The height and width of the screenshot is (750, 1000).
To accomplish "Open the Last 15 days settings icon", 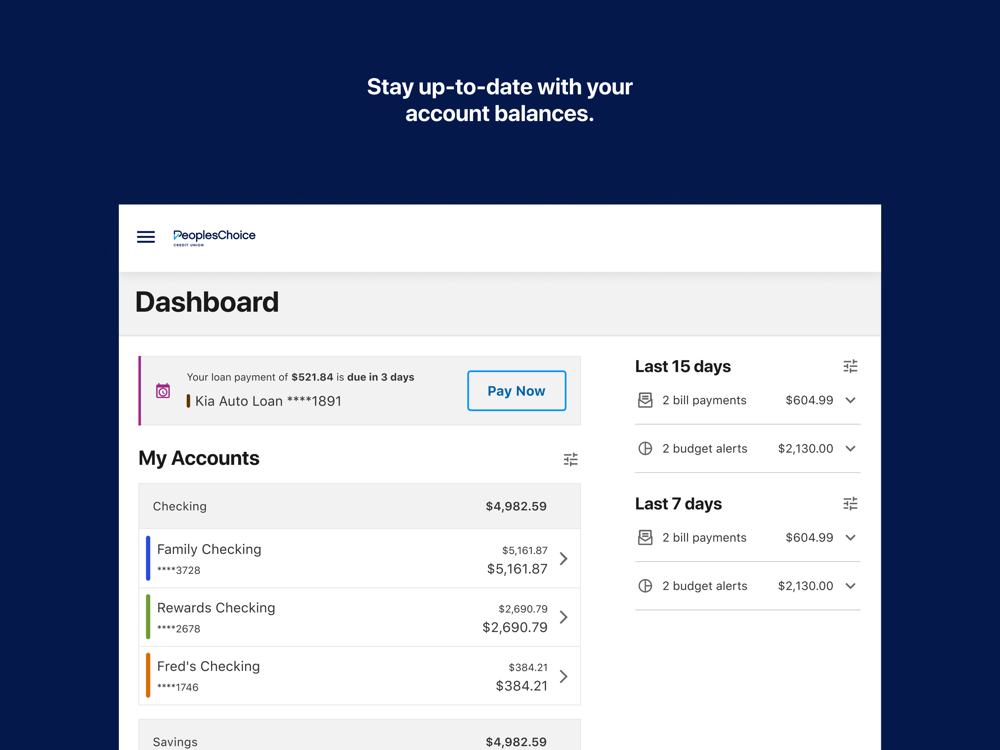I will pos(850,367).
